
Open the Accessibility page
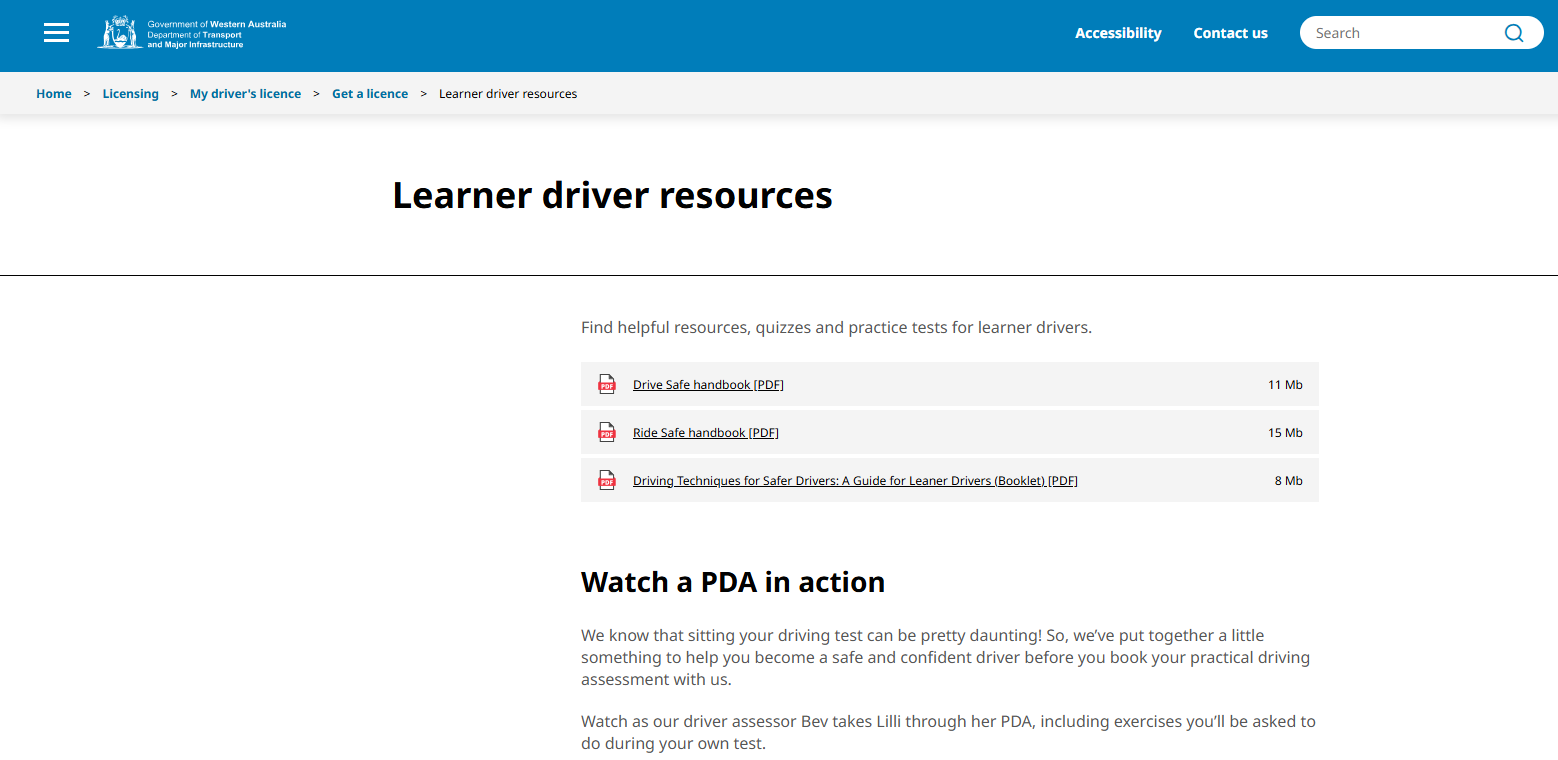(x=1118, y=33)
